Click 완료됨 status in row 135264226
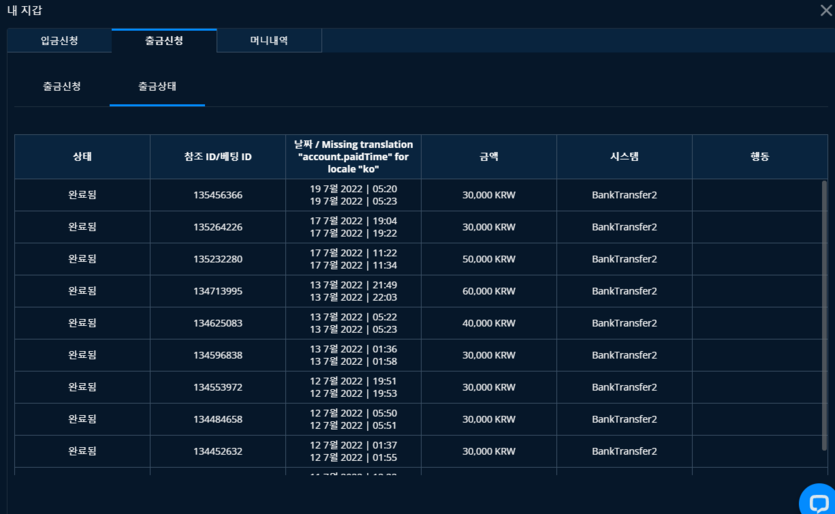 tap(82, 227)
